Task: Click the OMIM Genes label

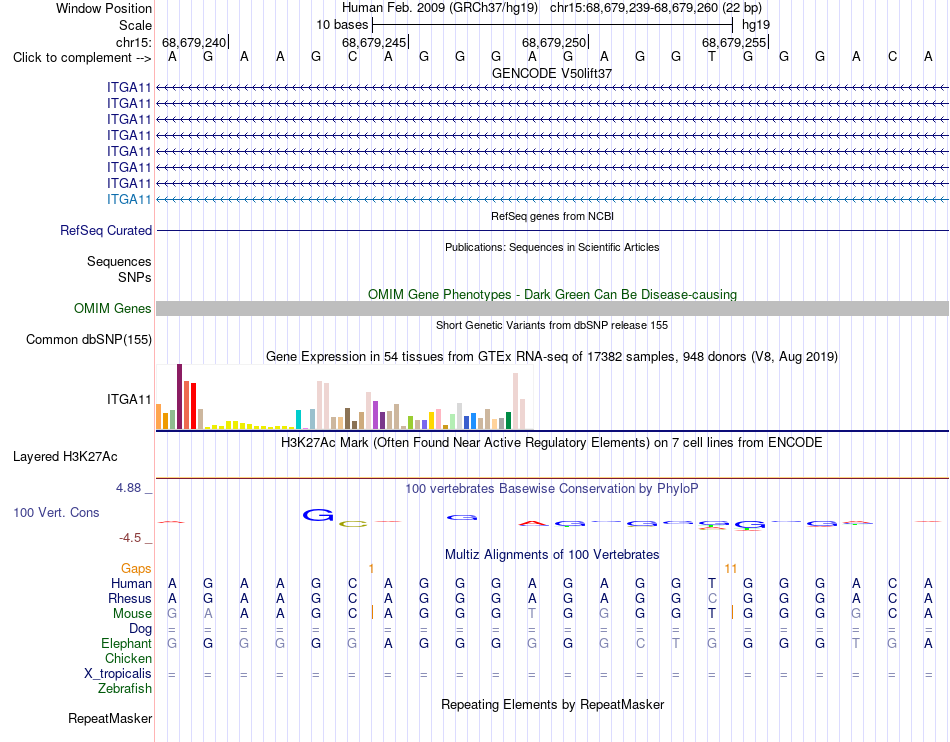Action: click(112, 308)
